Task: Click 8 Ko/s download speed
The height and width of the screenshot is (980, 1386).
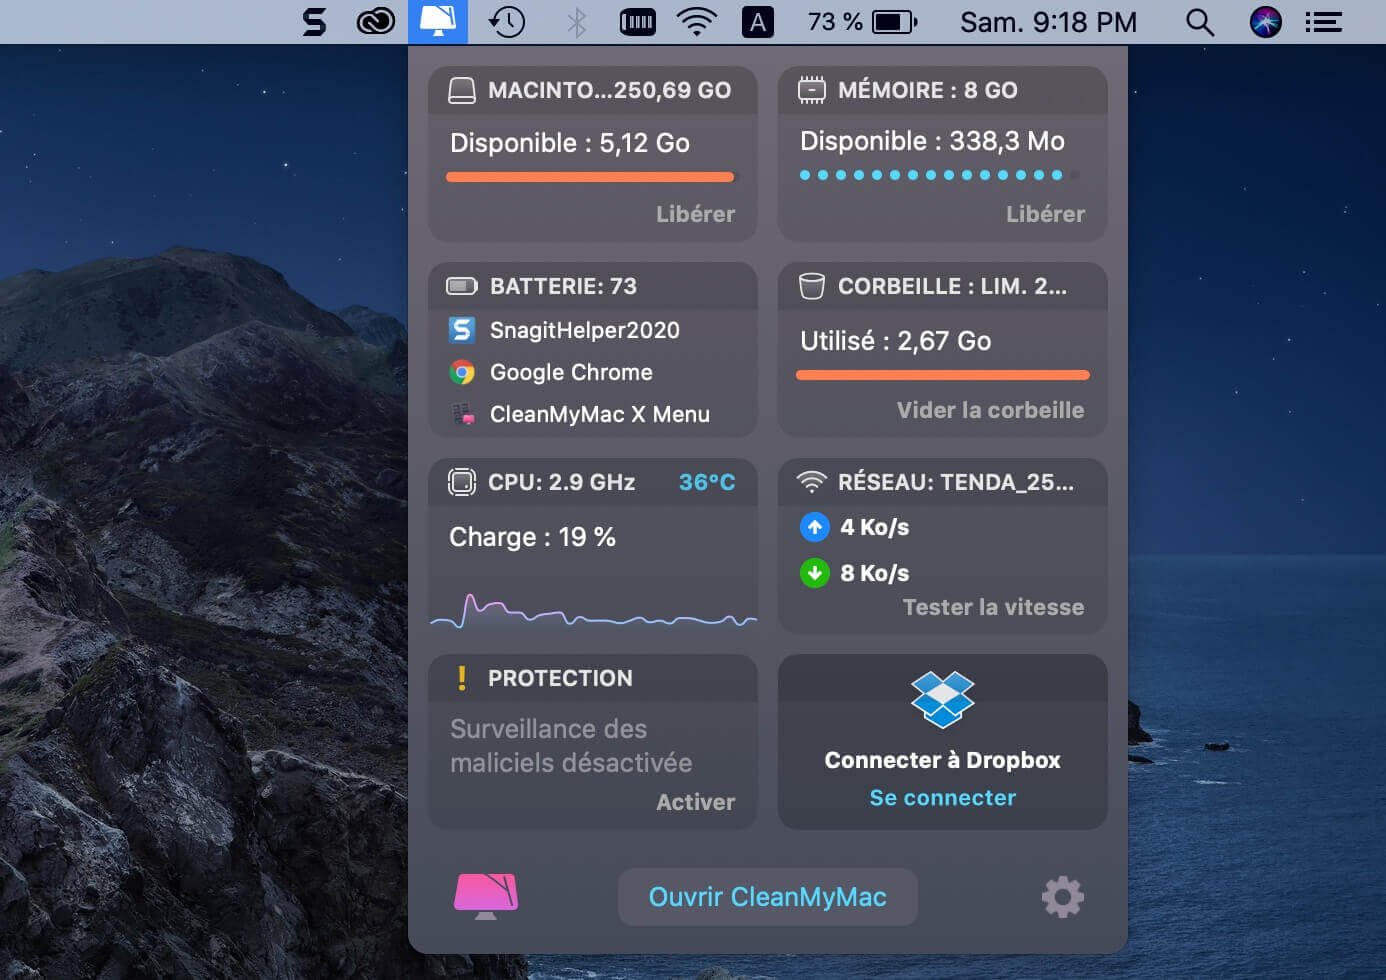Action: point(874,573)
